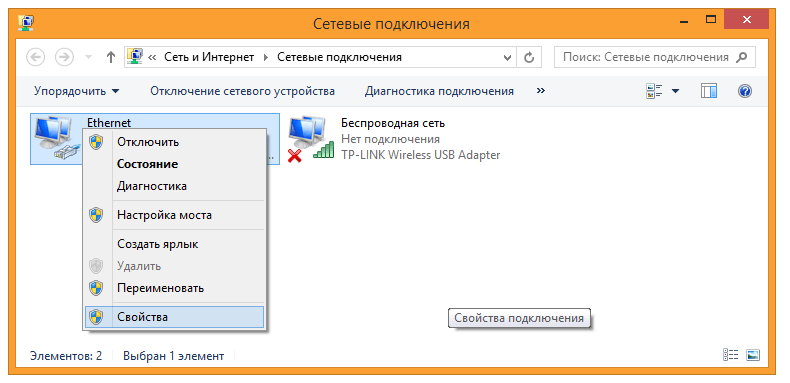Expand change view options arrow

click(675, 91)
